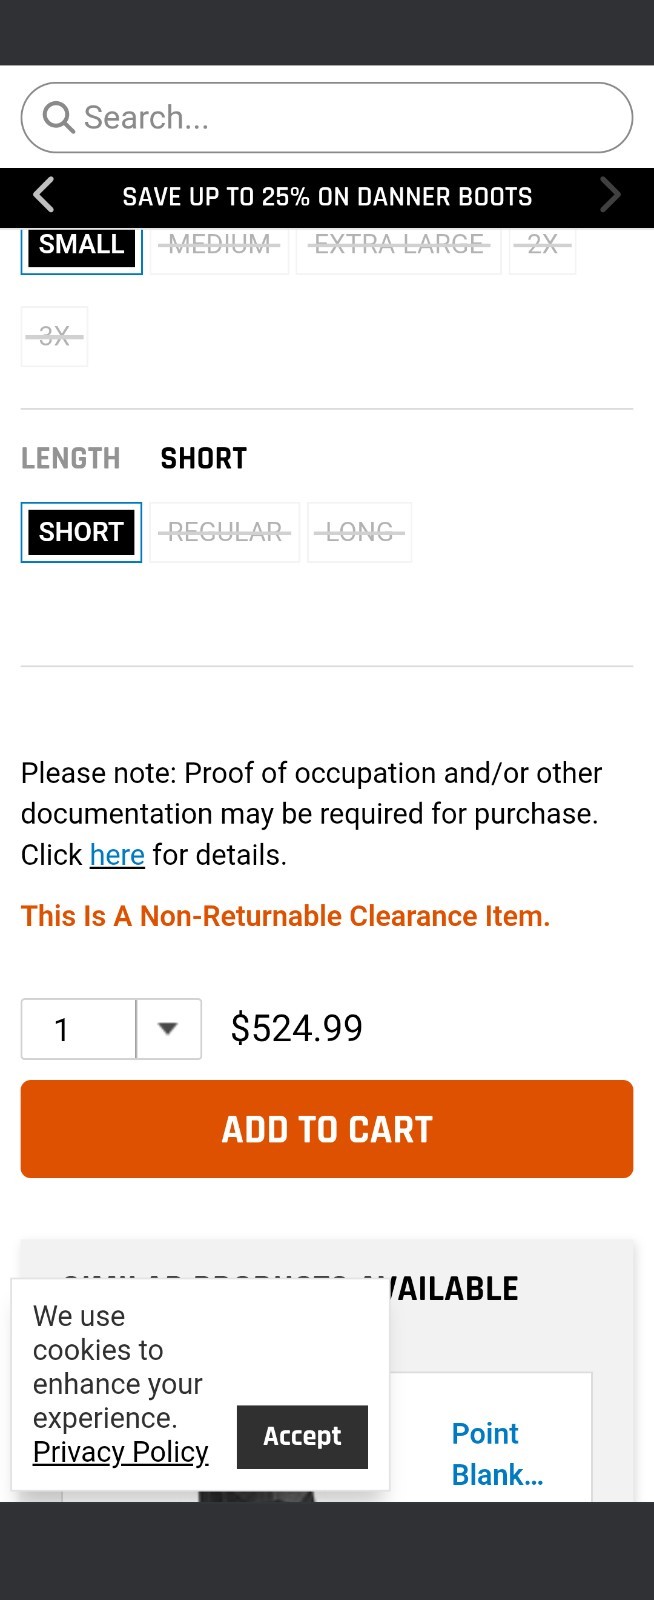Viewport: 654px width, 1600px height.
Task: Select the SMALL size option
Action: pyautogui.click(x=81, y=247)
